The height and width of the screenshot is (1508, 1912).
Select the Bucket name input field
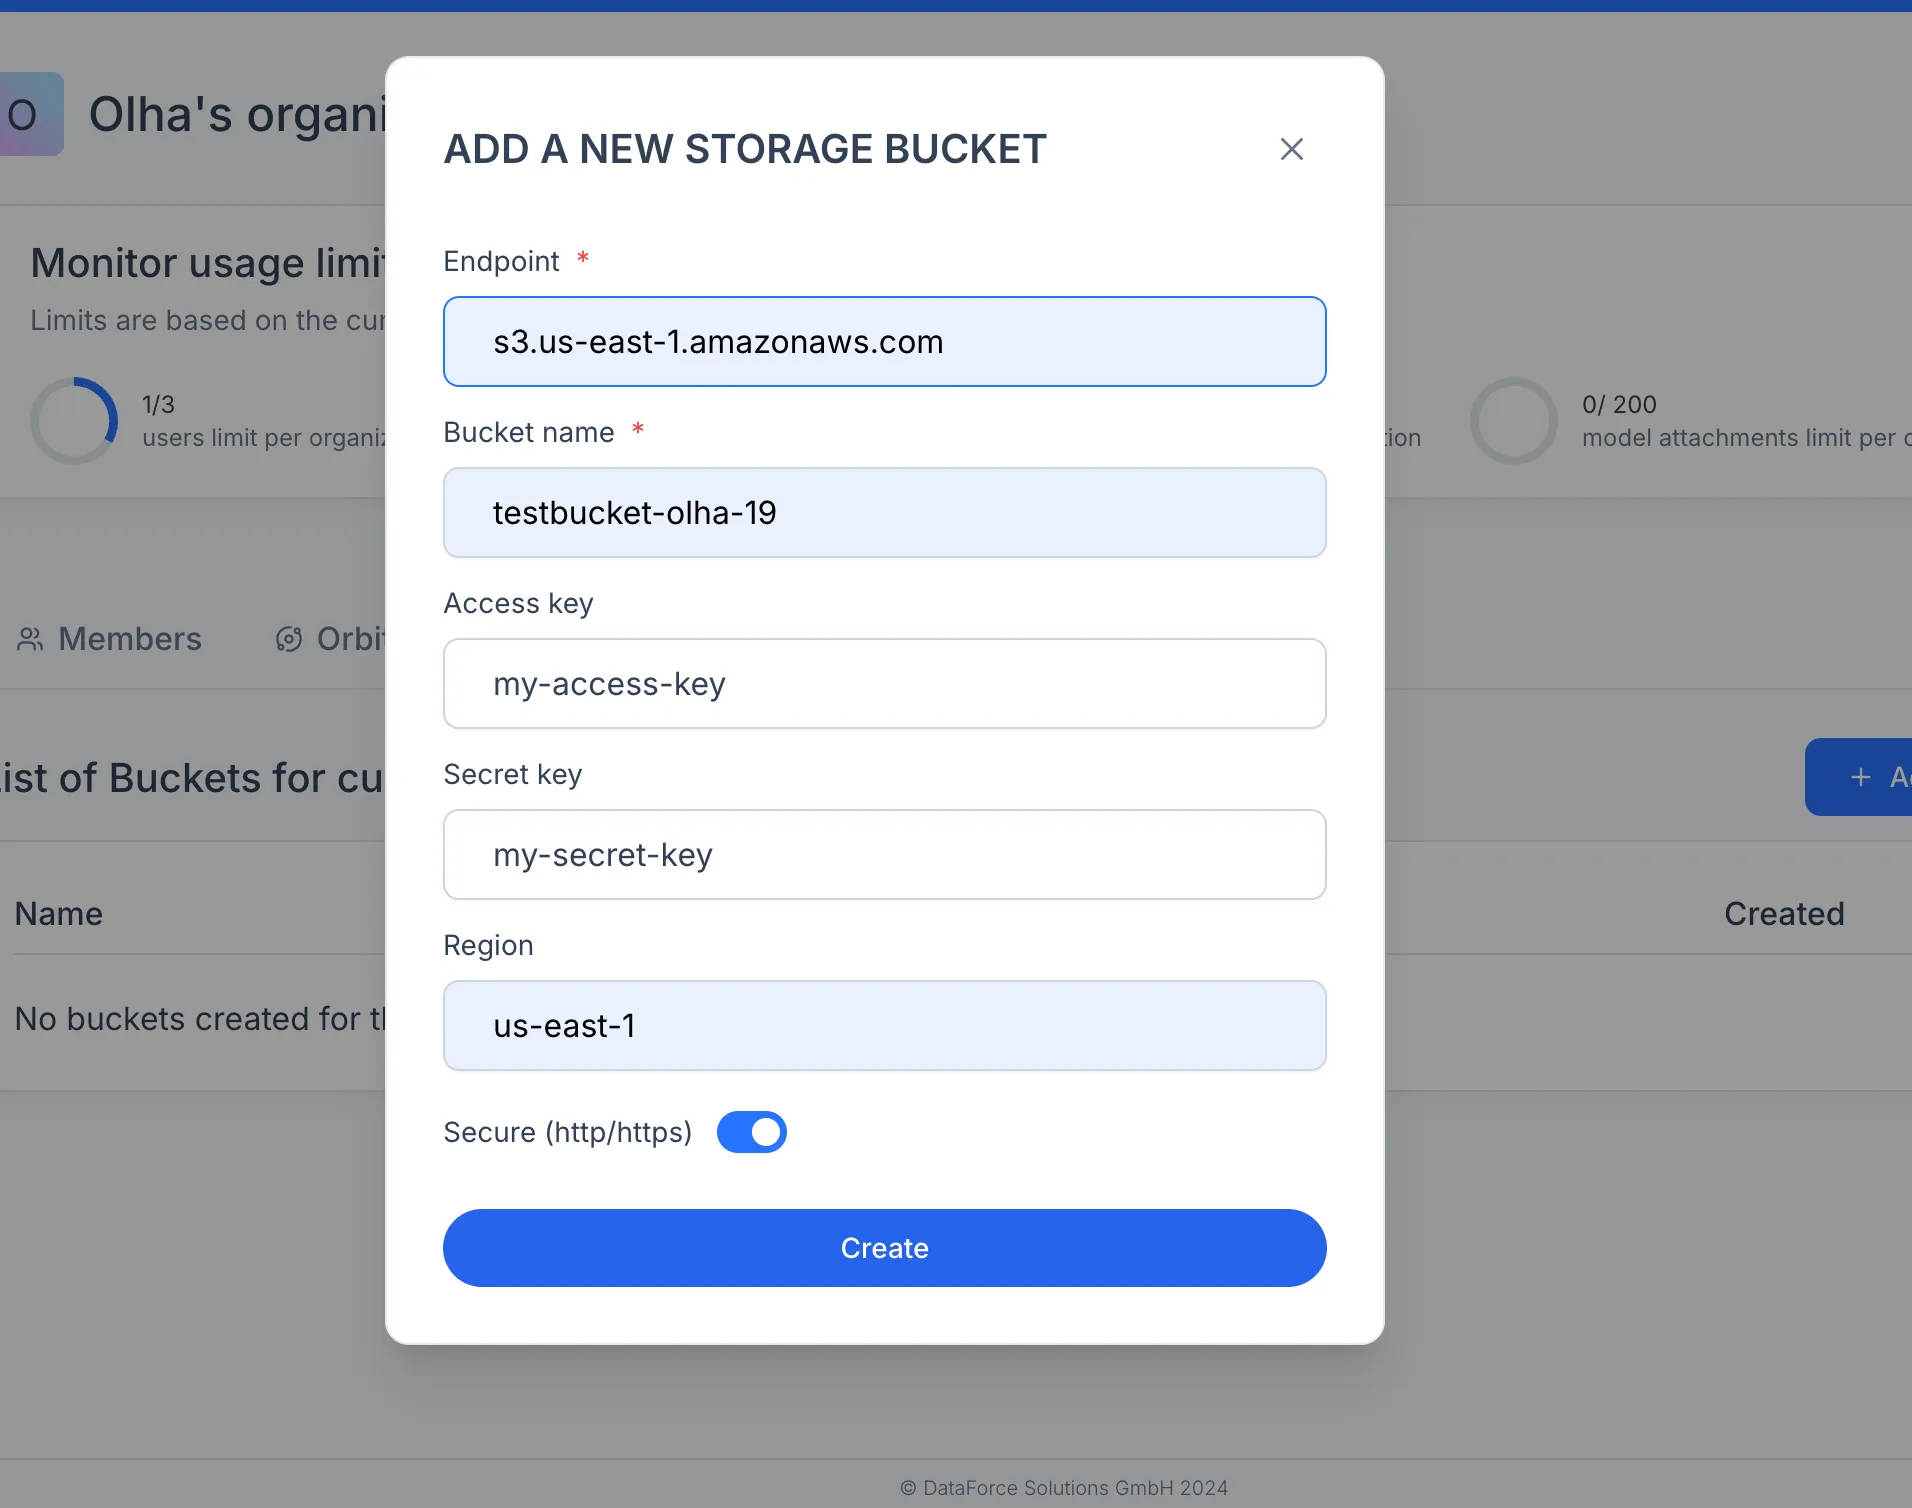(x=885, y=512)
